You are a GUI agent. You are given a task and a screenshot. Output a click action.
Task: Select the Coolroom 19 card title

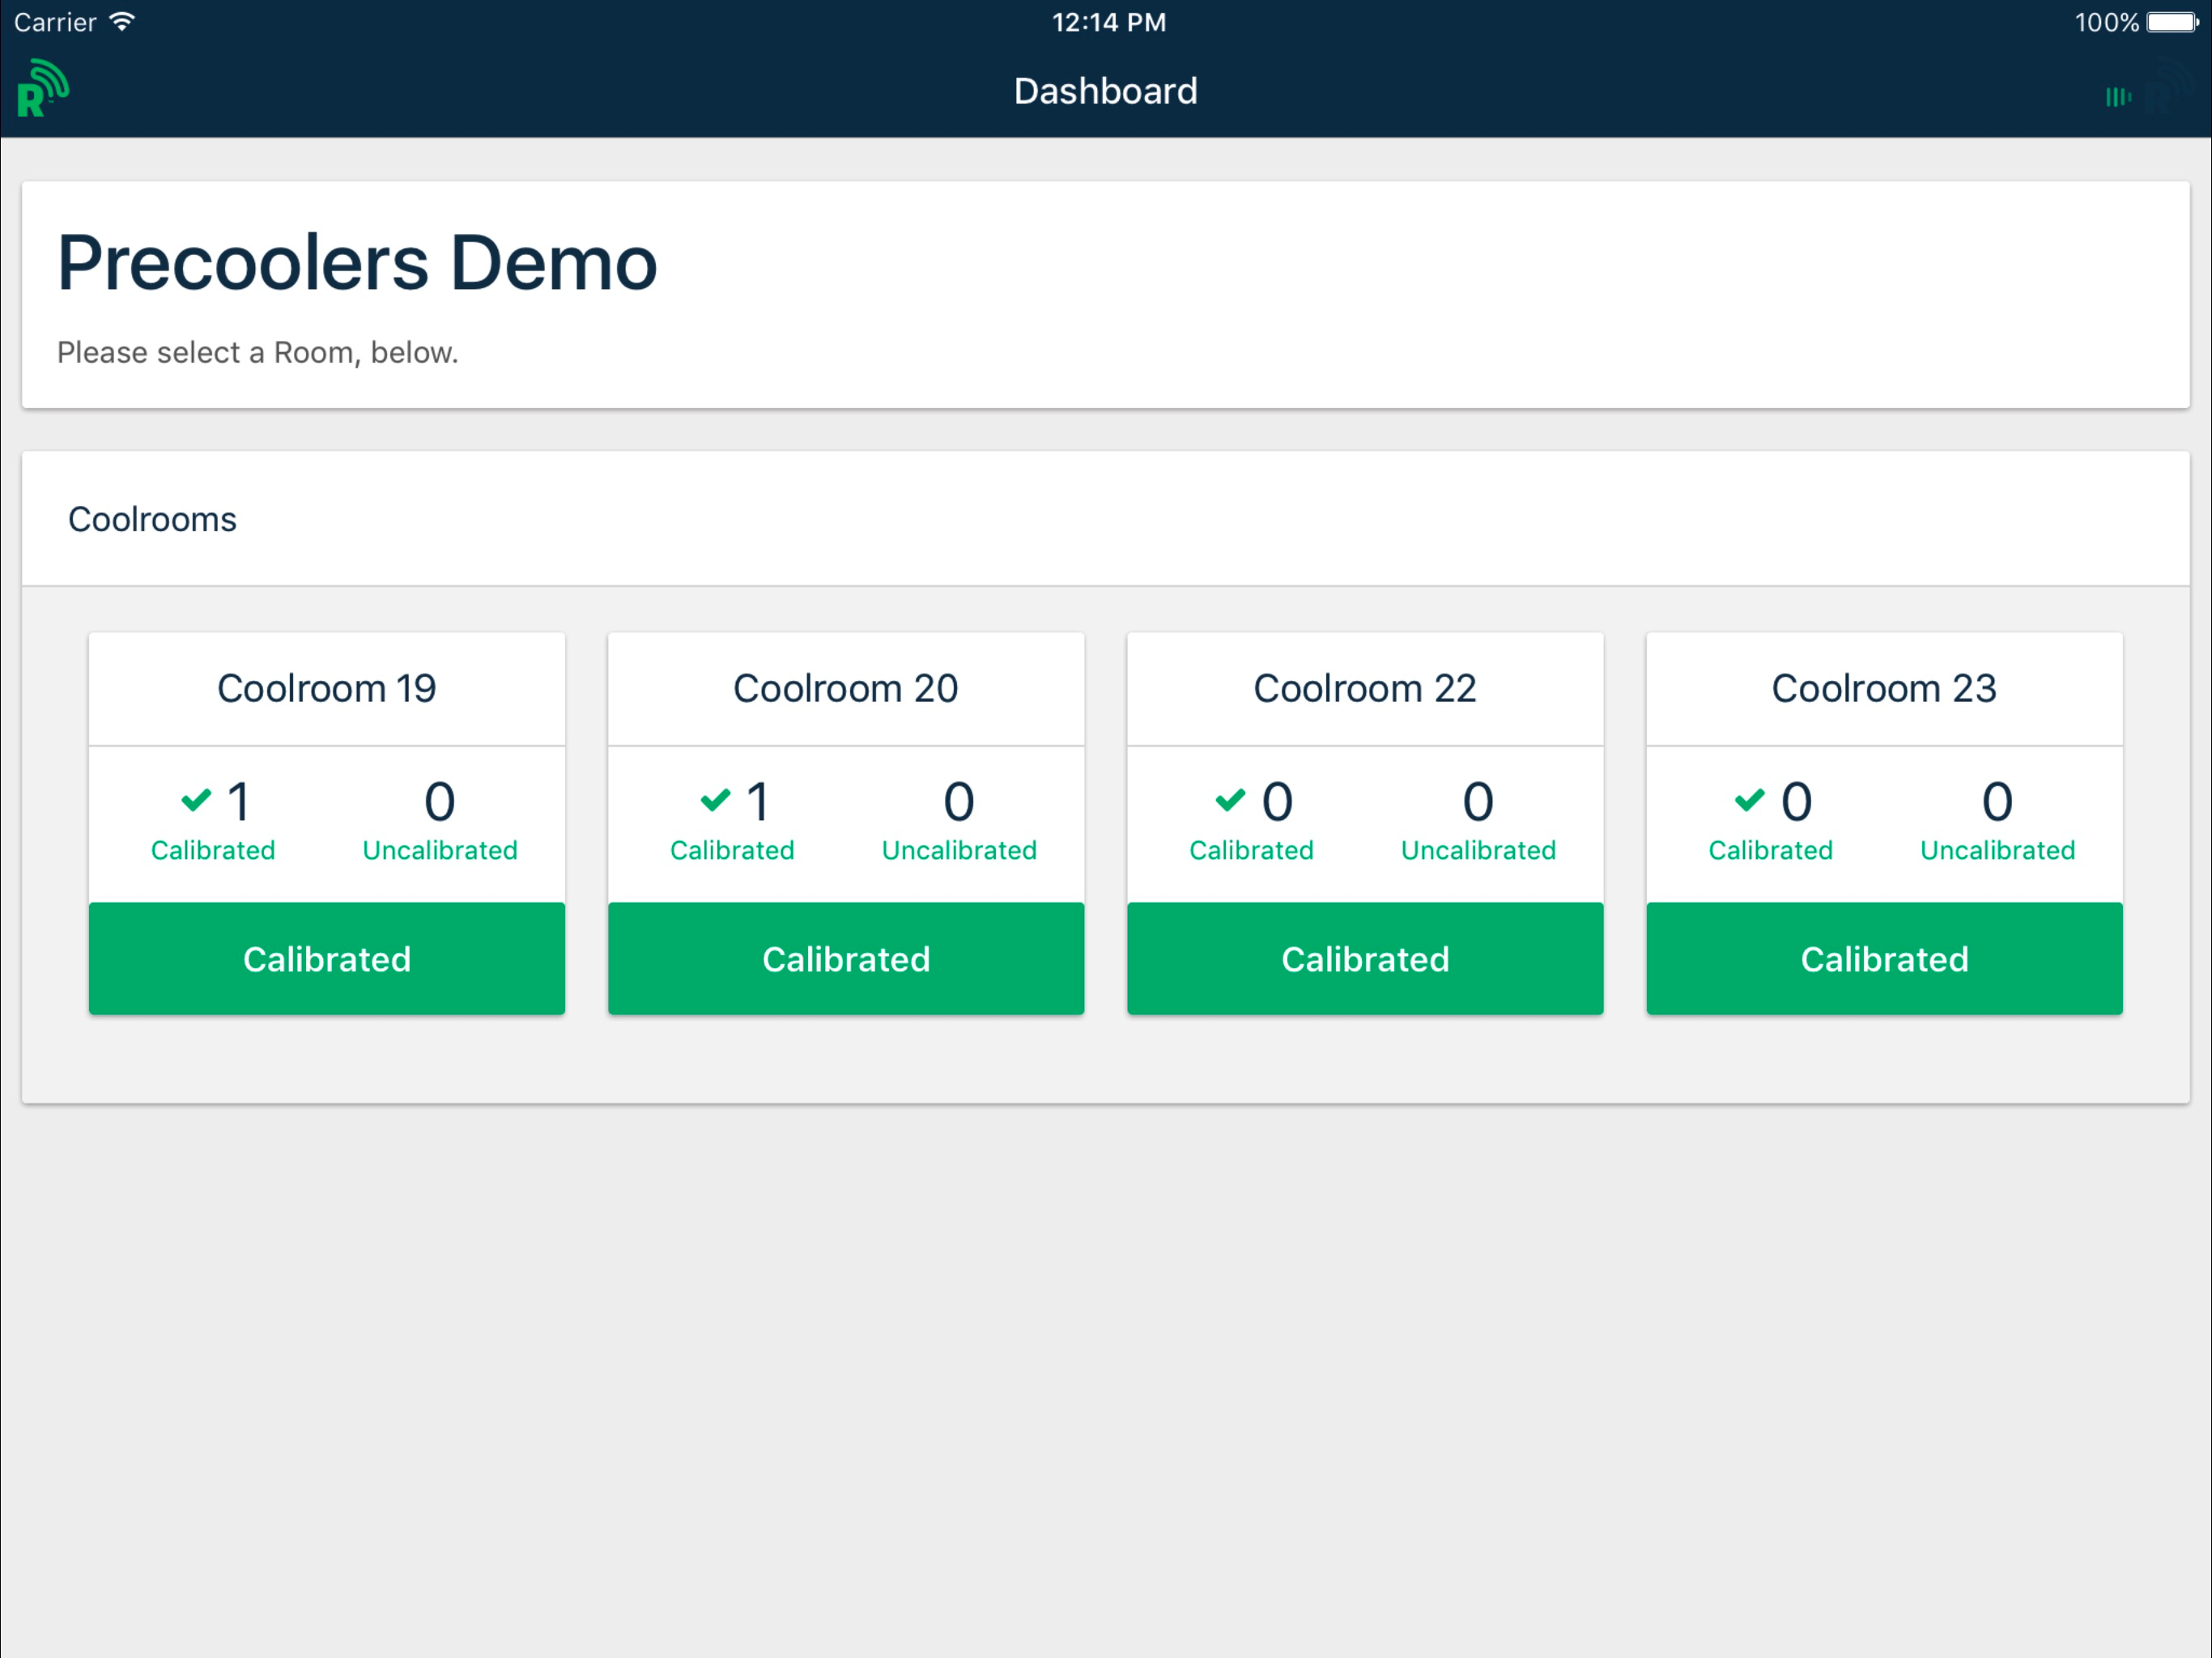point(327,688)
